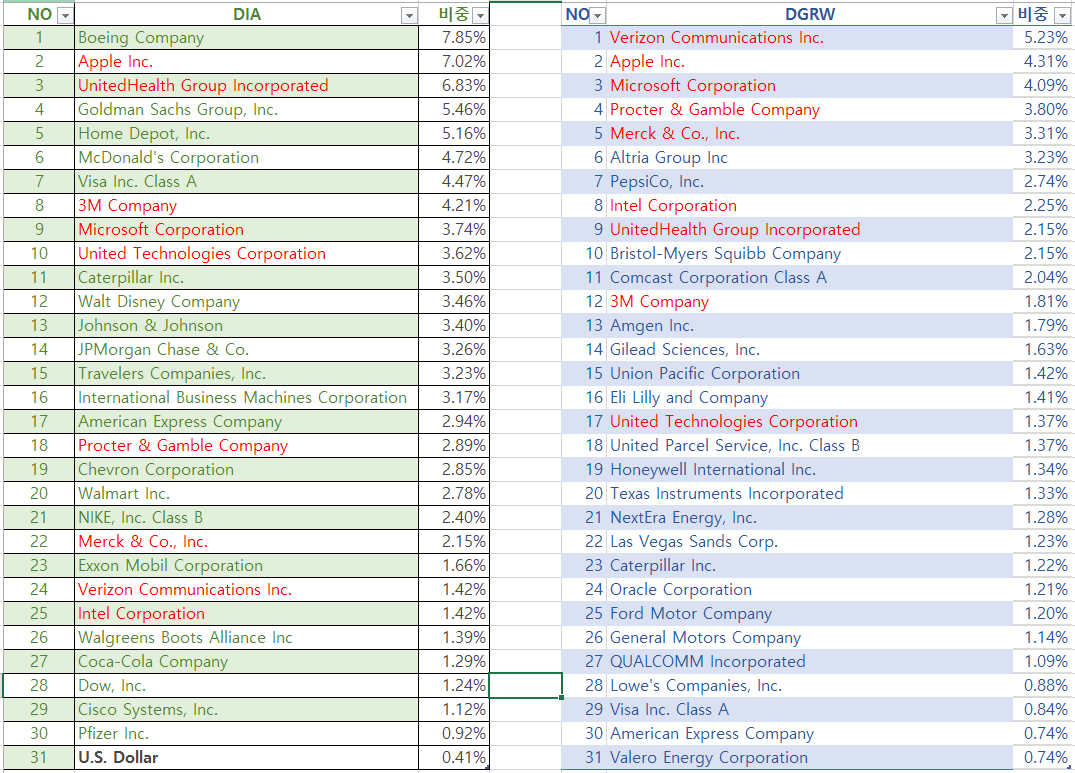
Task: Select the Bristol-Myers Squibb Company cell
Action: click(x=810, y=254)
